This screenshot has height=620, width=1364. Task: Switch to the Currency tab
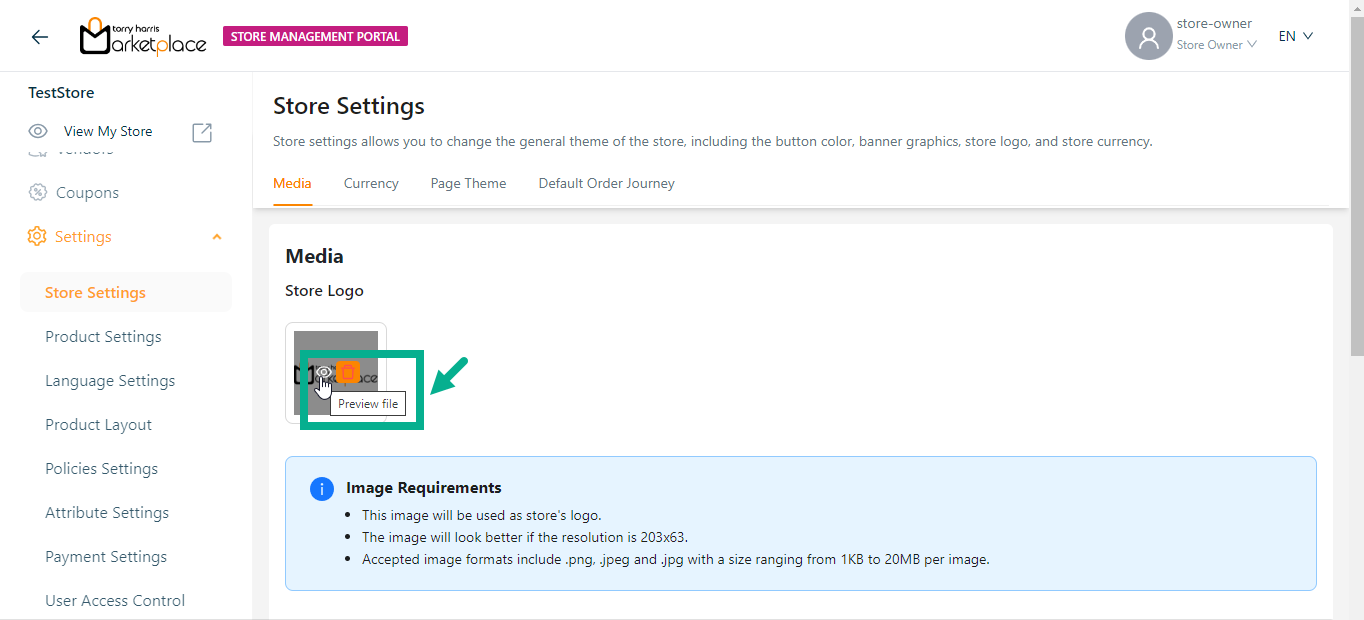coord(371,184)
